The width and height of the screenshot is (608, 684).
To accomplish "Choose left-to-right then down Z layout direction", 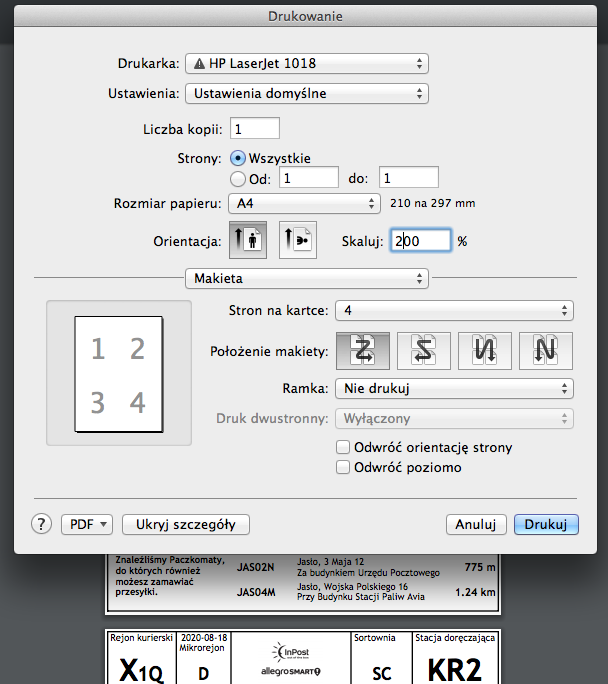I will pyautogui.click(x=362, y=350).
